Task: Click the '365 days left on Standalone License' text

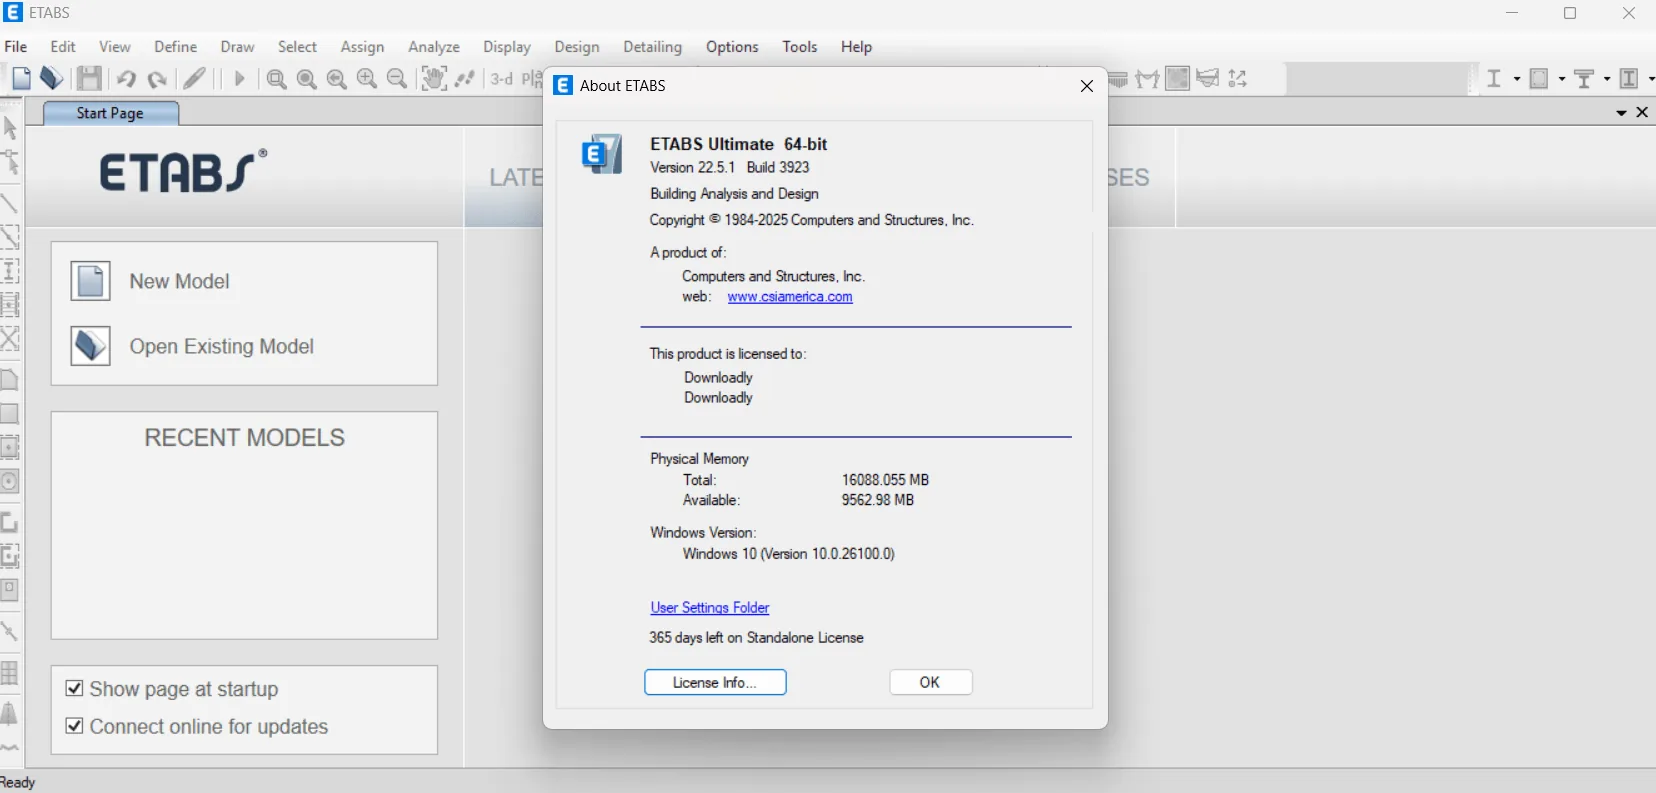Action: (757, 638)
